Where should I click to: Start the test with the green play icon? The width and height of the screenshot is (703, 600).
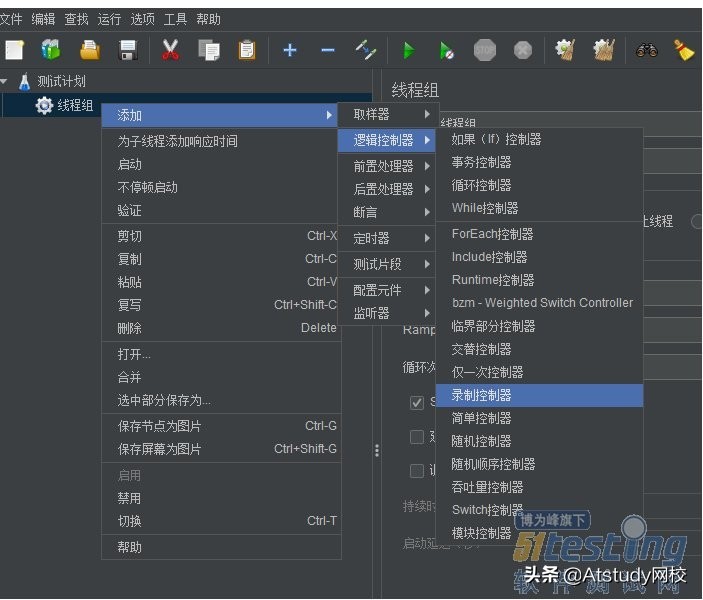click(x=408, y=50)
